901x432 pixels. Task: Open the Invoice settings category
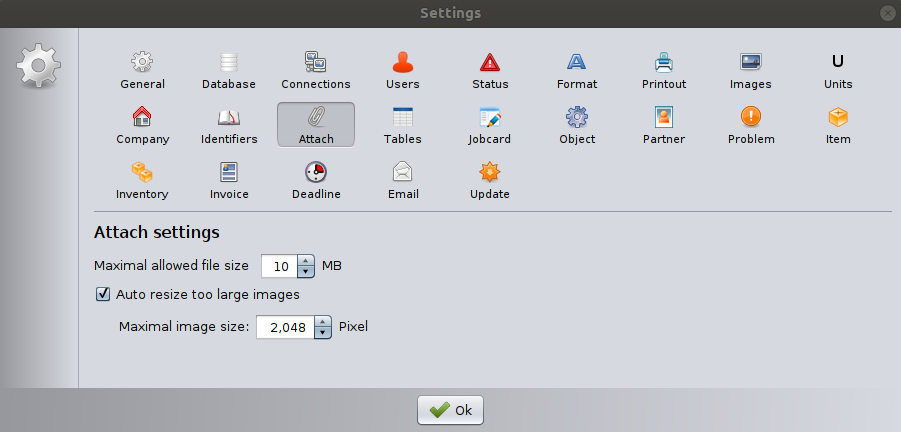[229, 180]
